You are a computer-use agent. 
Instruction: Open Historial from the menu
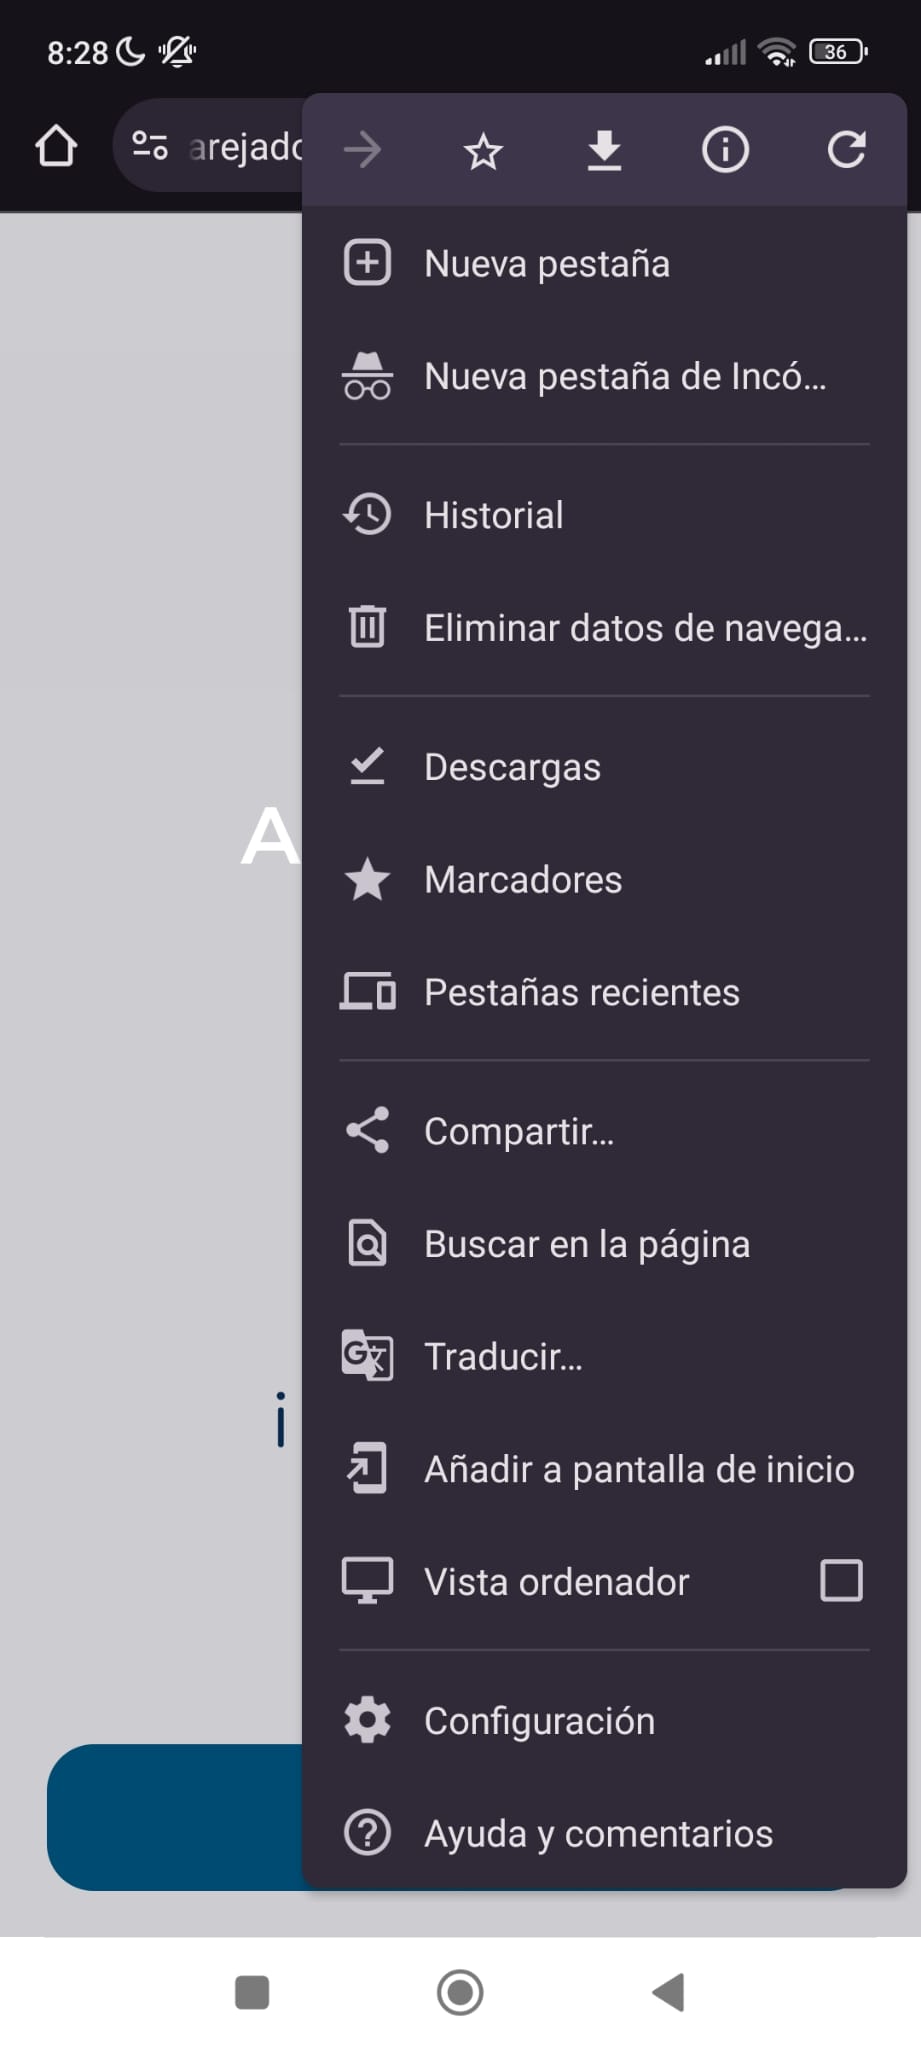[493, 516]
